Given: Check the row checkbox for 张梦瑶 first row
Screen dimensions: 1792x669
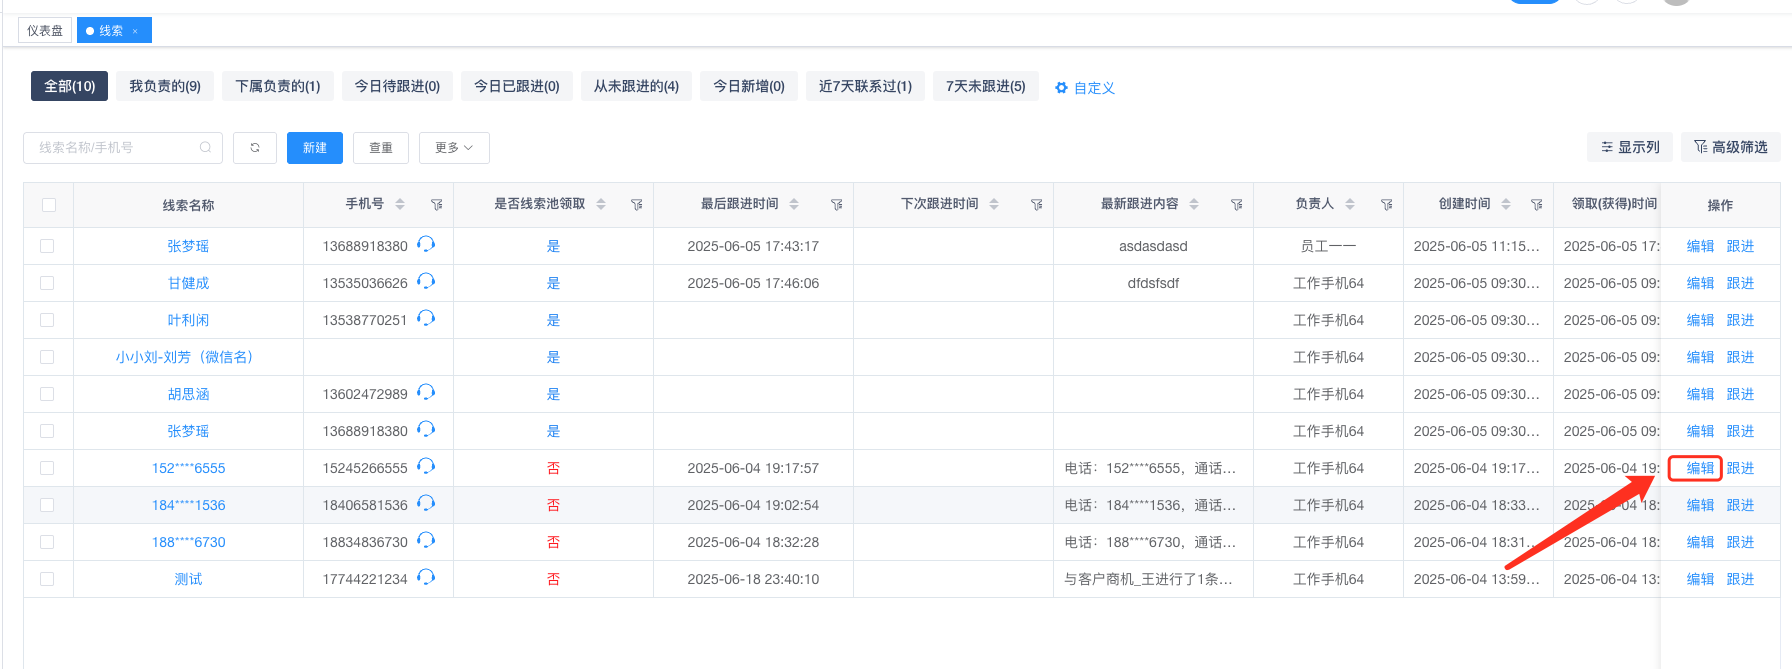Looking at the screenshot, I should pyautogui.click(x=47, y=246).
